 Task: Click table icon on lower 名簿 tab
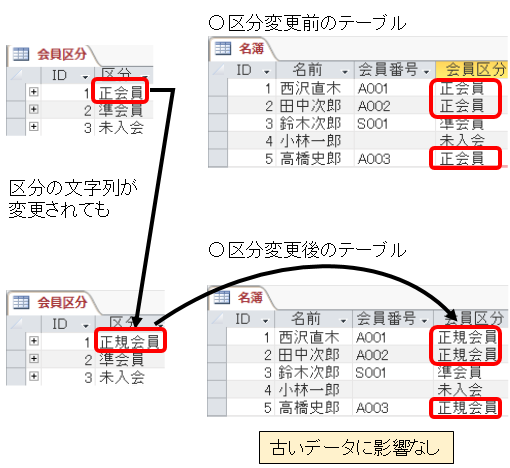click(x=222, y=297)
